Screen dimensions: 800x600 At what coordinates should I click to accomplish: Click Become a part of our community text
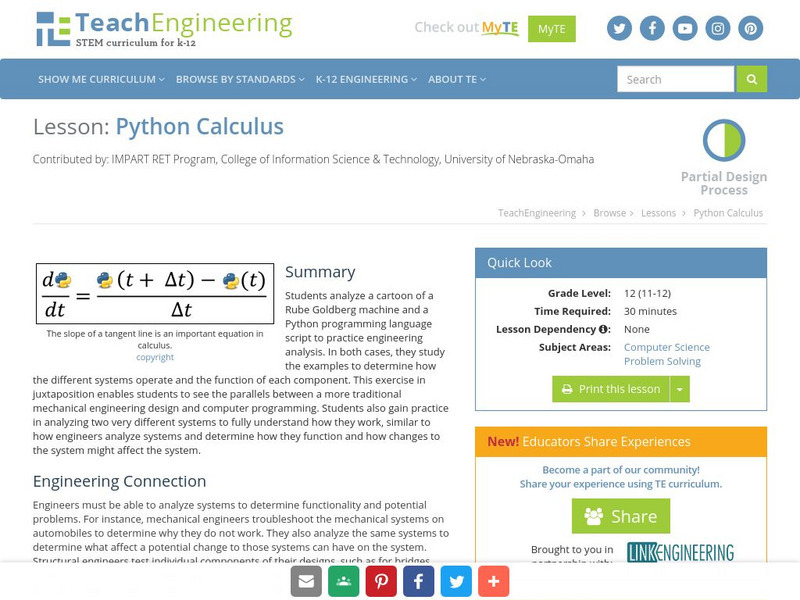(x=621, y=469)
